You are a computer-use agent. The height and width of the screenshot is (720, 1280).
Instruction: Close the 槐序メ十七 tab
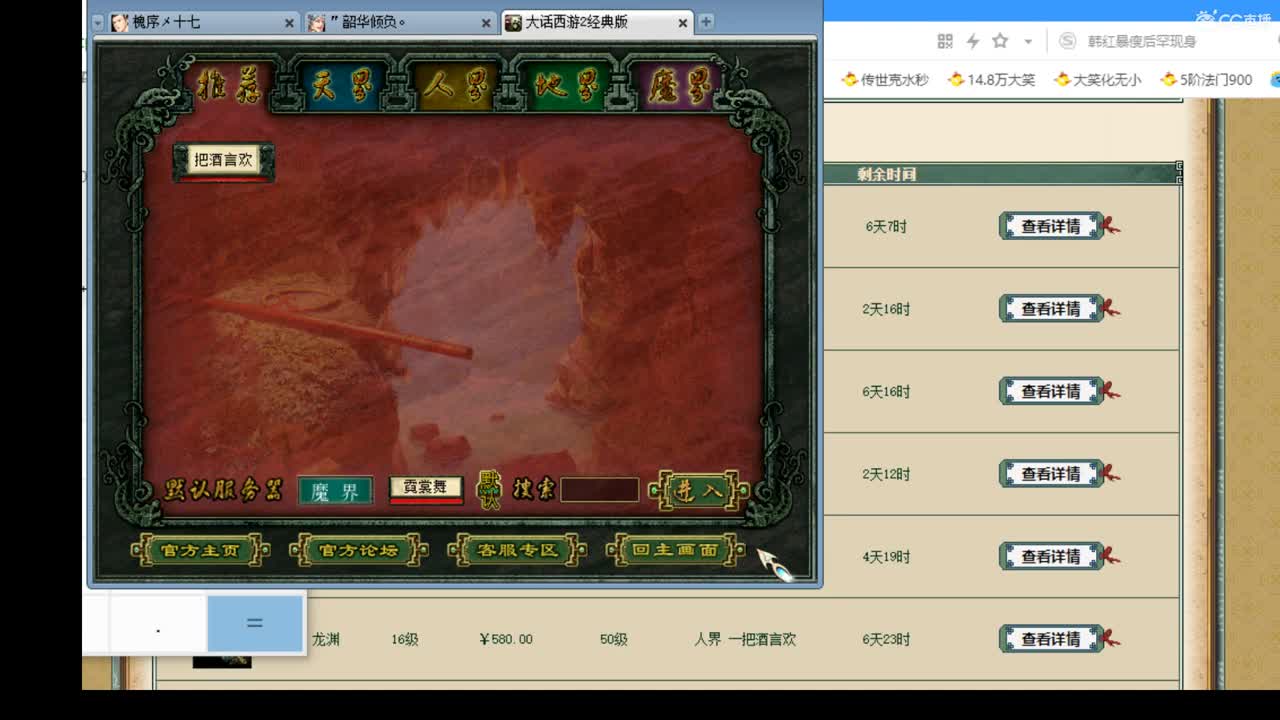click(289, 23)
